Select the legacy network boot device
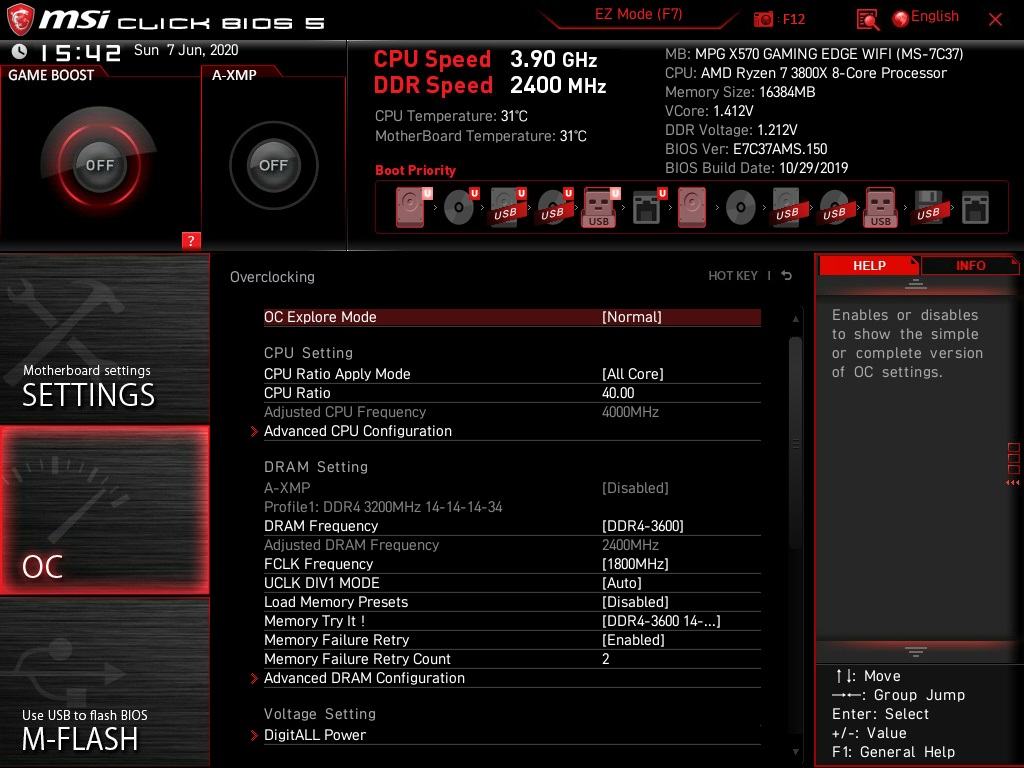This screenshot has width=1024, height=768. 976,207
